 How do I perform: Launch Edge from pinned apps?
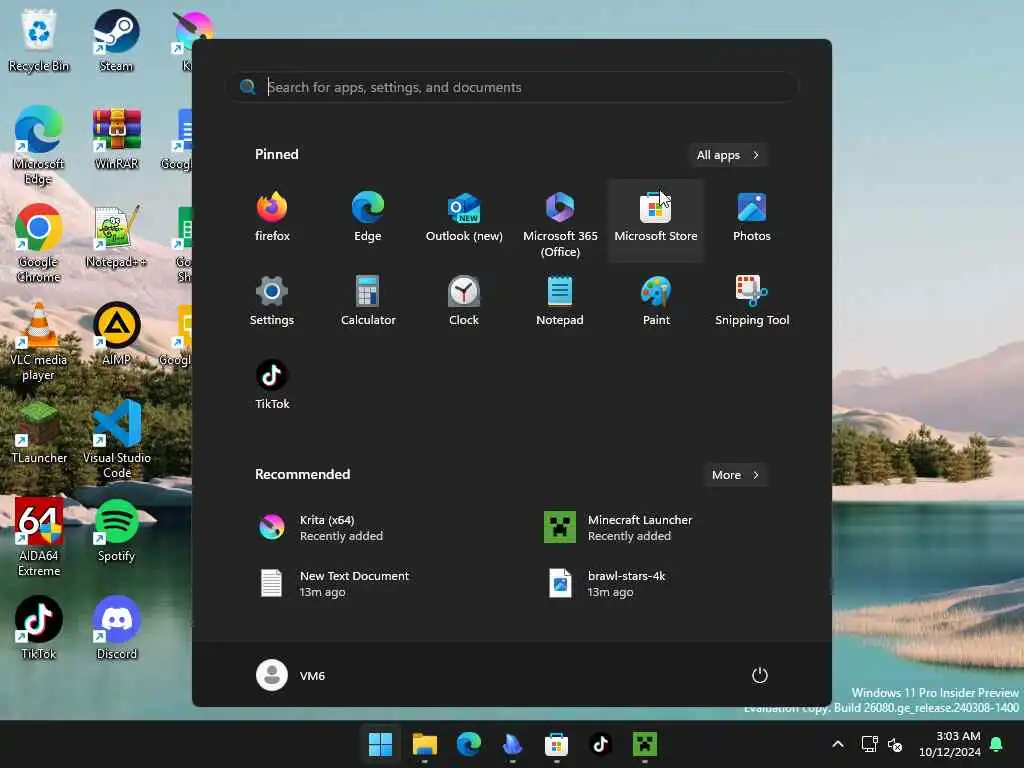[x=368, y=219]
